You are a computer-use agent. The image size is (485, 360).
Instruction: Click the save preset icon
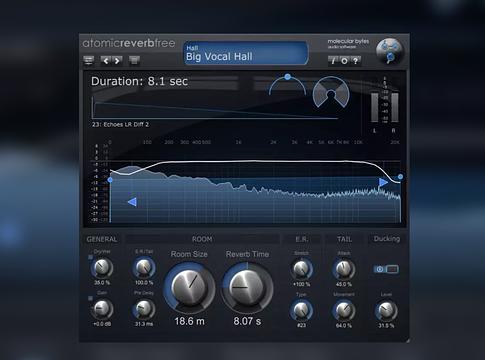pos(134,61)
